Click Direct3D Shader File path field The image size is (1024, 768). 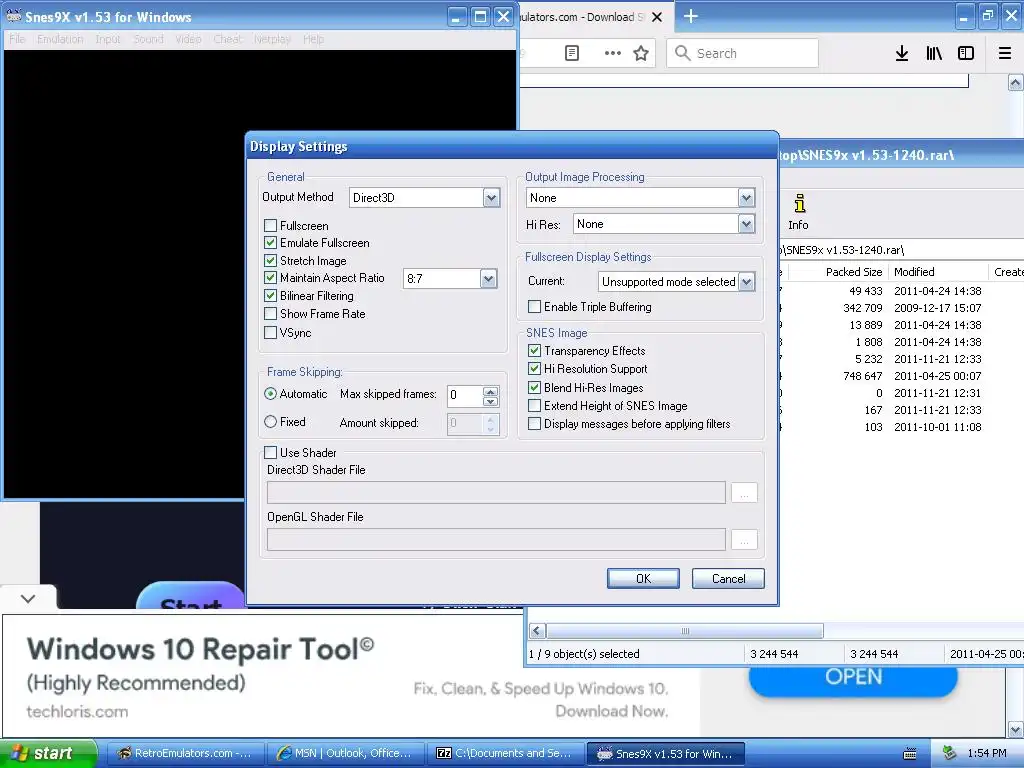coord(496,492)
